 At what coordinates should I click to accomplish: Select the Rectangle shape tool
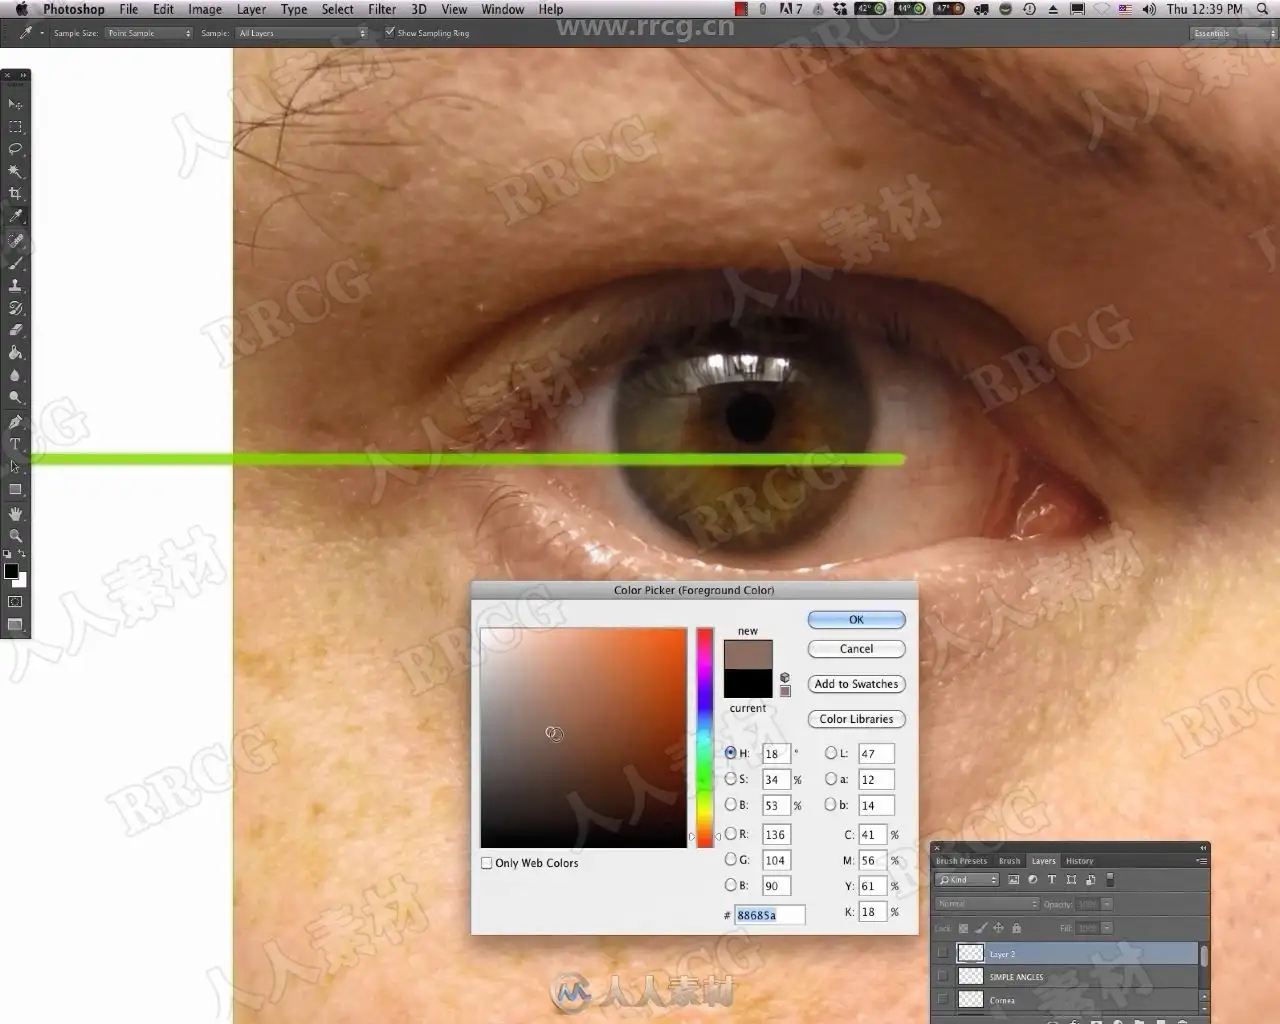coord(15,490)
